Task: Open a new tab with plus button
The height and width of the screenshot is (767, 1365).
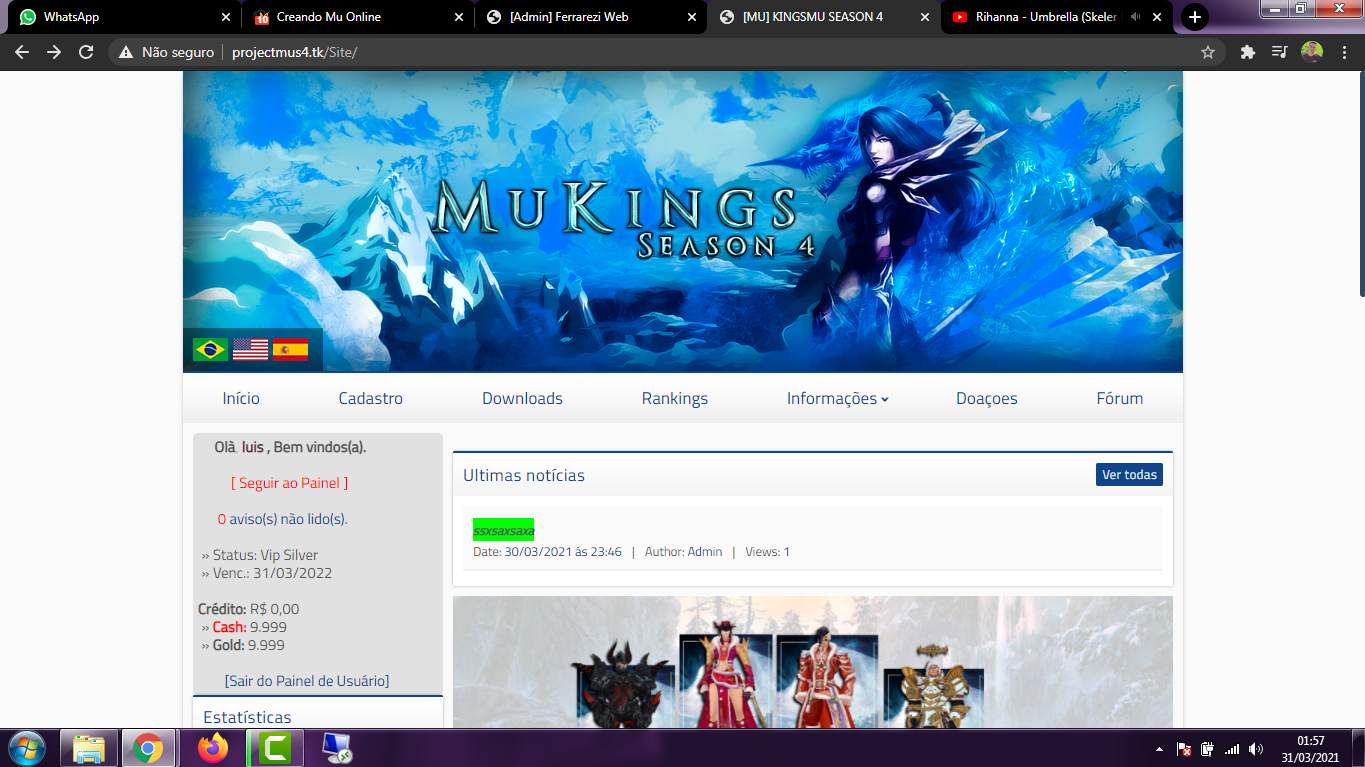Action: click(1195, 17)
